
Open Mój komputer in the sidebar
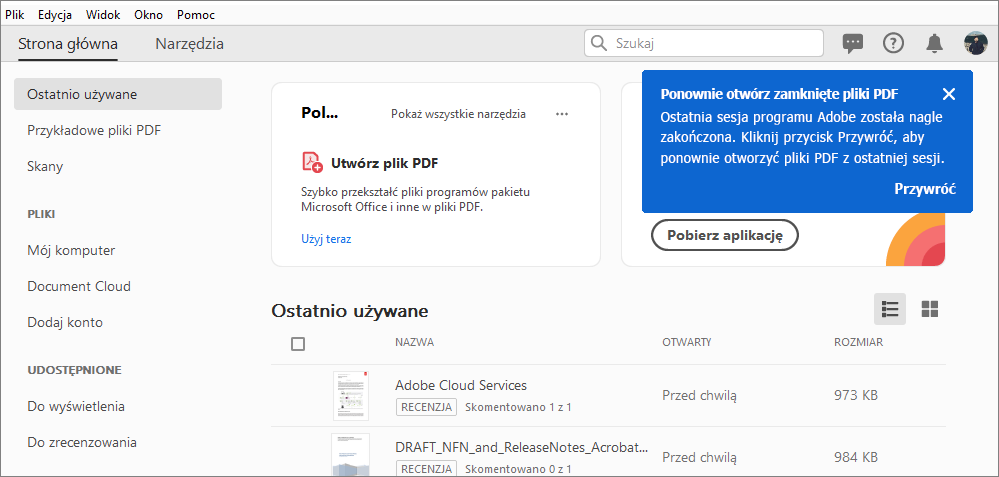tap(71, 250)
